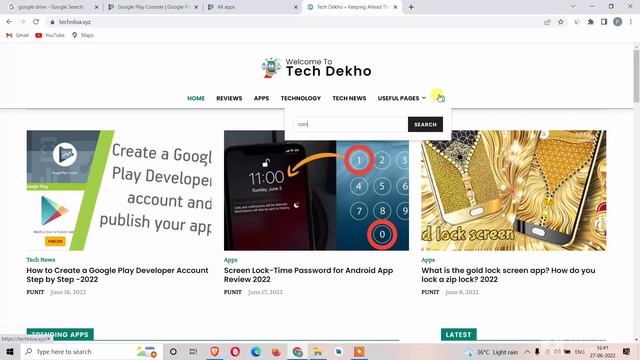The width and height of the screenshot is (640, 360).
Task: Open the YouTube bookmark
Action: coord(50,35)
